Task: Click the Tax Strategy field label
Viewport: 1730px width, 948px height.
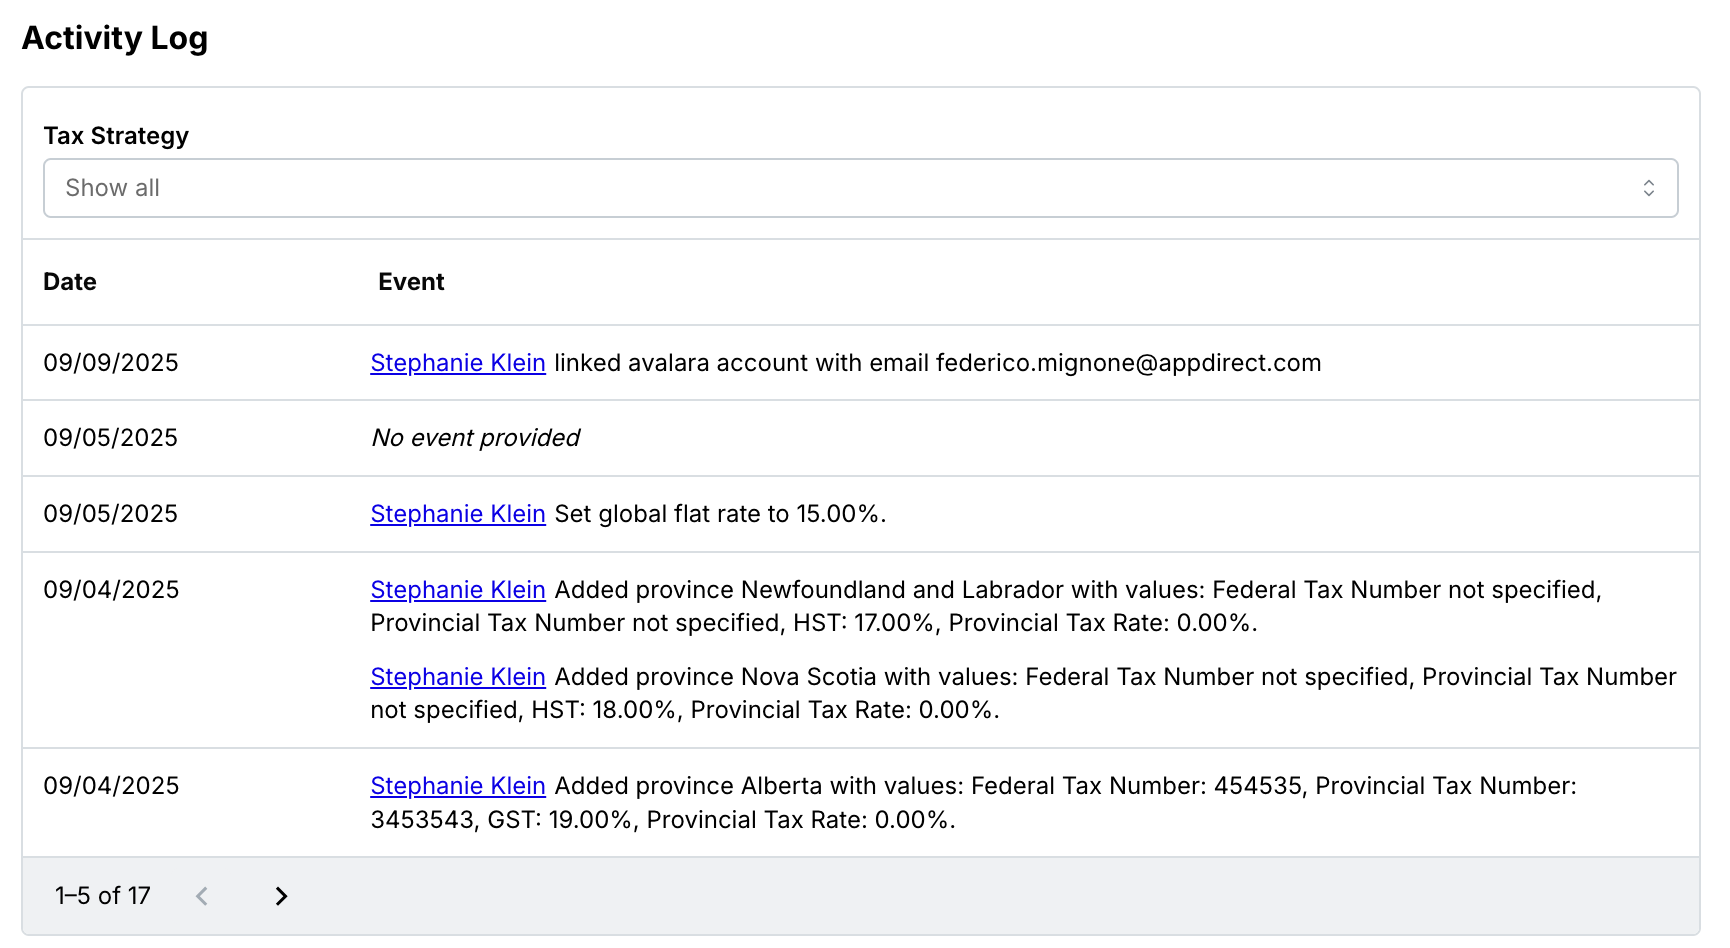Action: pyautogui.click(x=116, y=136)
